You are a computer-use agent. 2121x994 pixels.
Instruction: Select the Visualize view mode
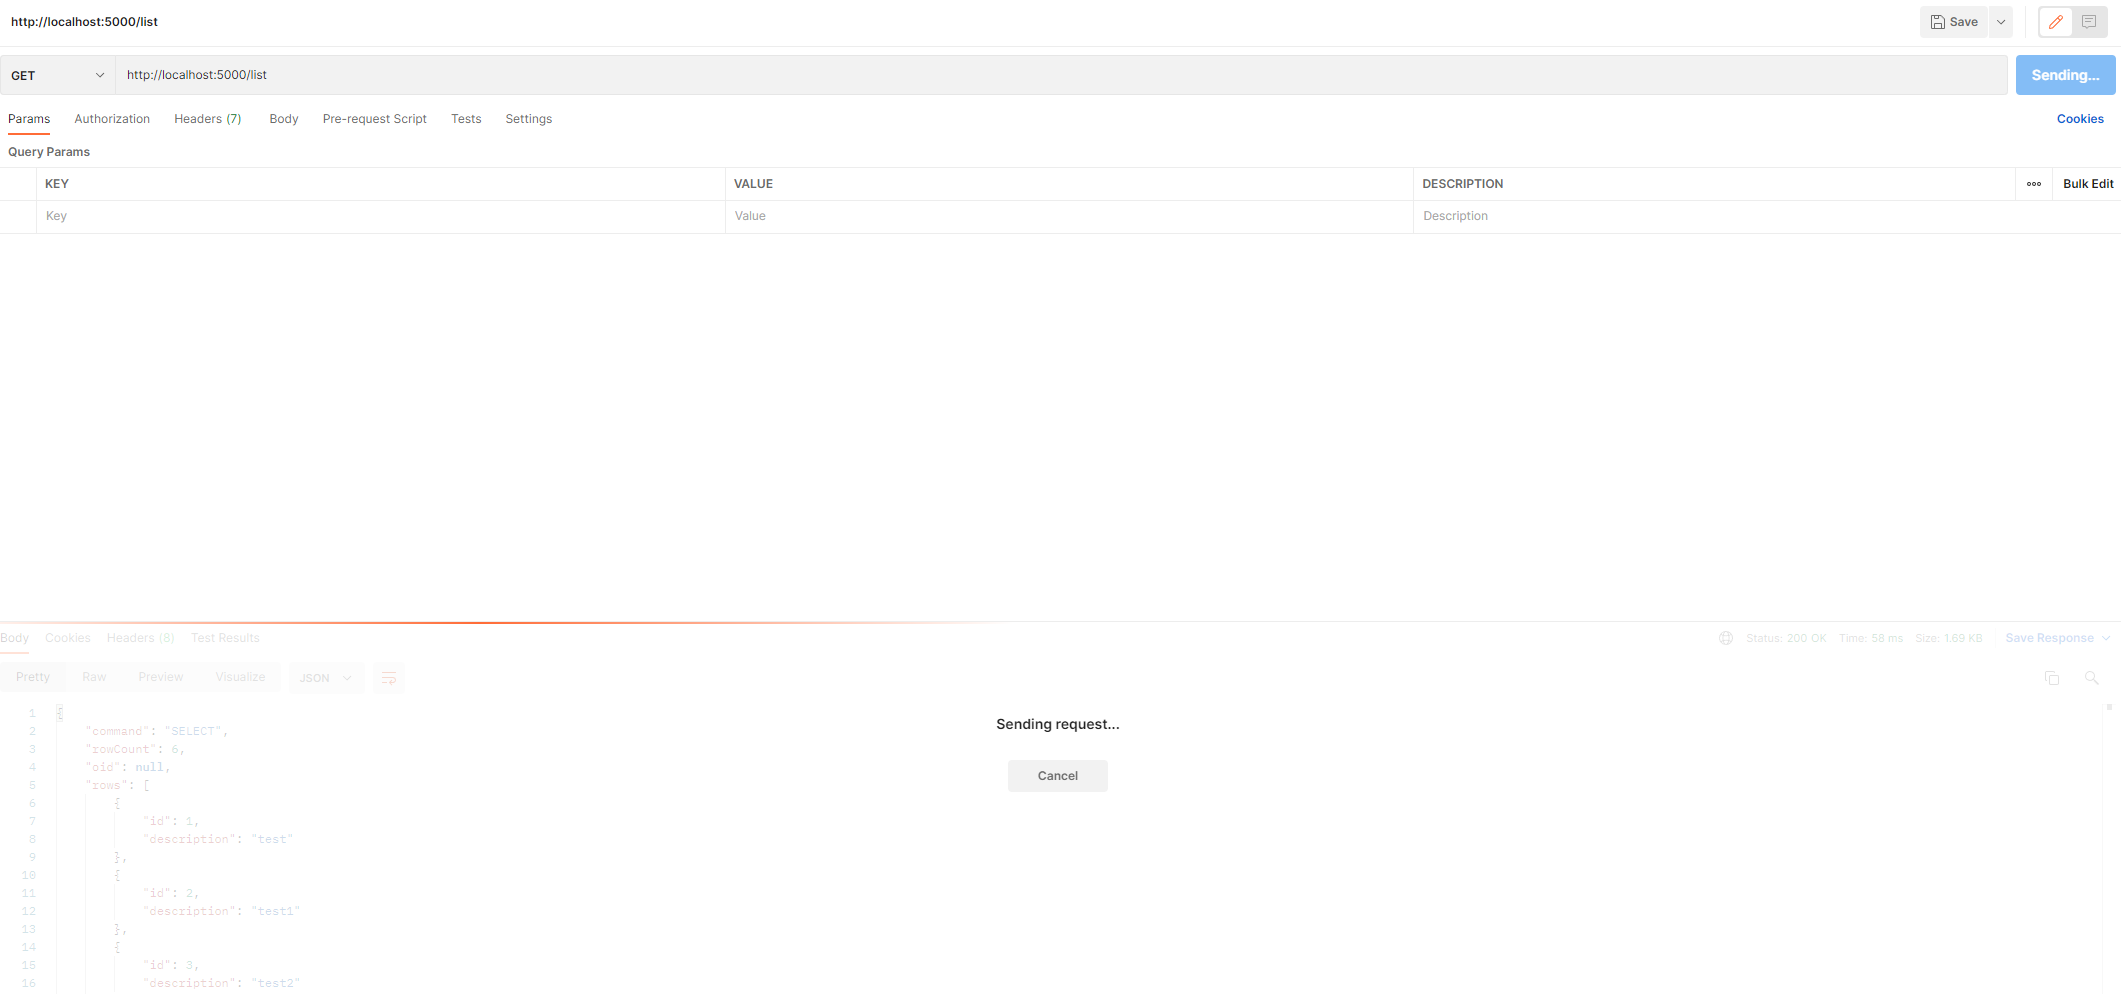pyautogui.click(x=240, y=677)
